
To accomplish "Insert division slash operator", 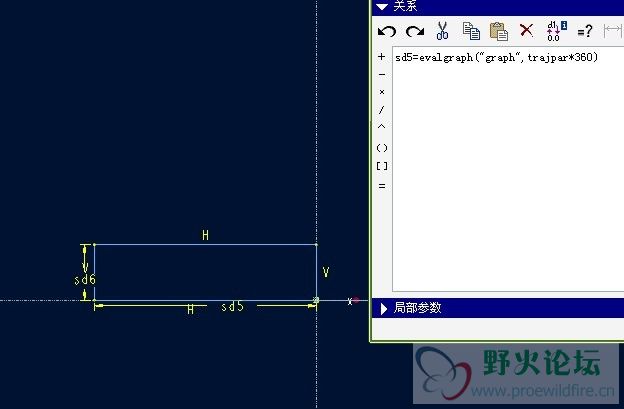I will pos(381,109).
